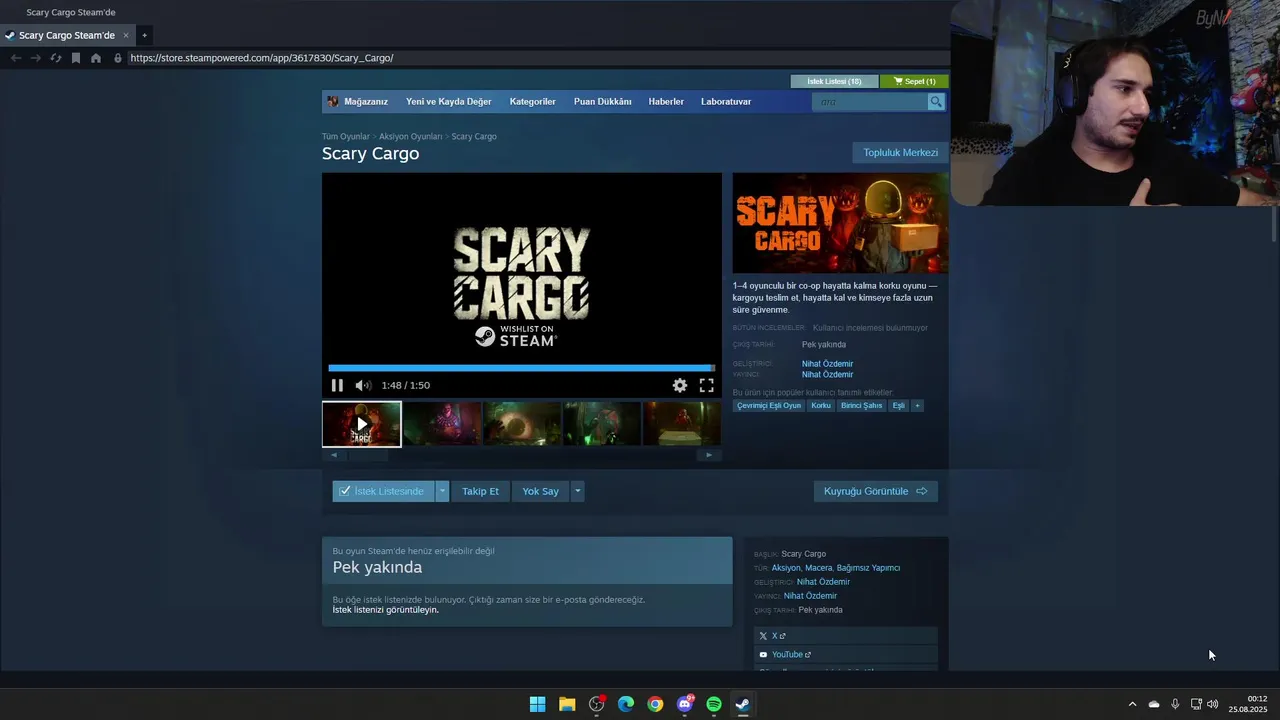Viewport: 1280px width, 720px height.
Task: Expand the Yok Say dropdown arrow
Action: coord(577,491)
